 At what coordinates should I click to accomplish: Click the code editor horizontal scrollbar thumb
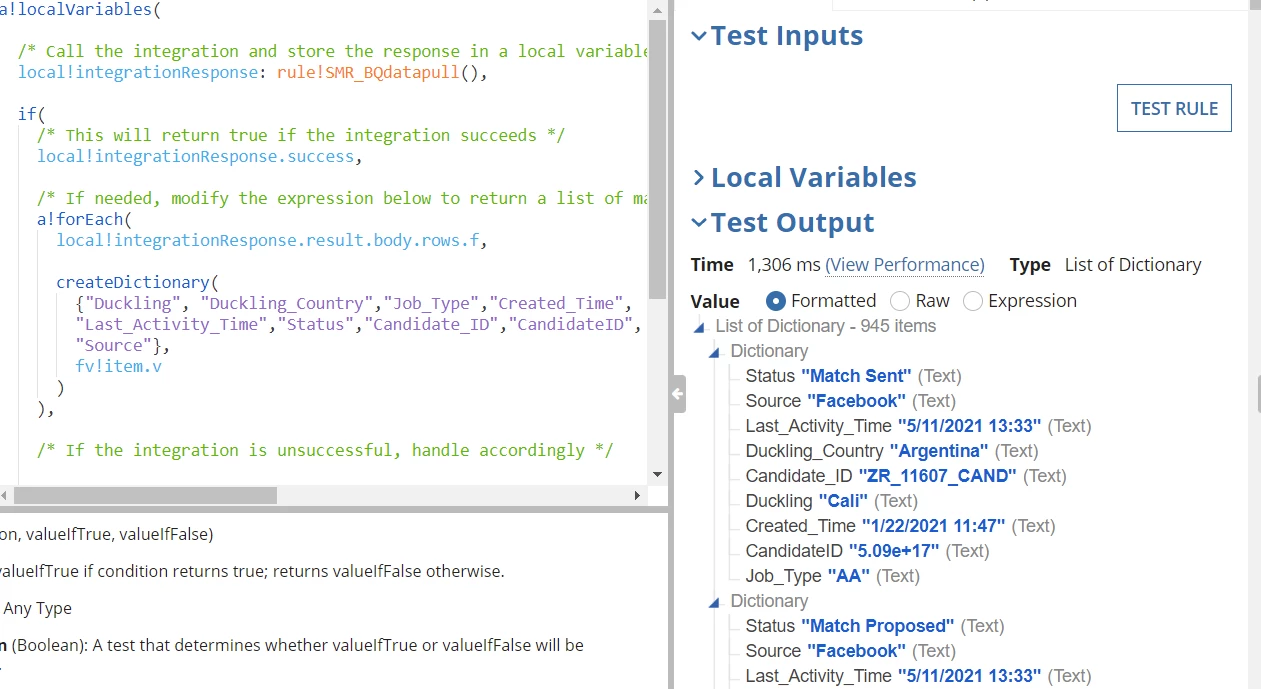click(145, 495)
